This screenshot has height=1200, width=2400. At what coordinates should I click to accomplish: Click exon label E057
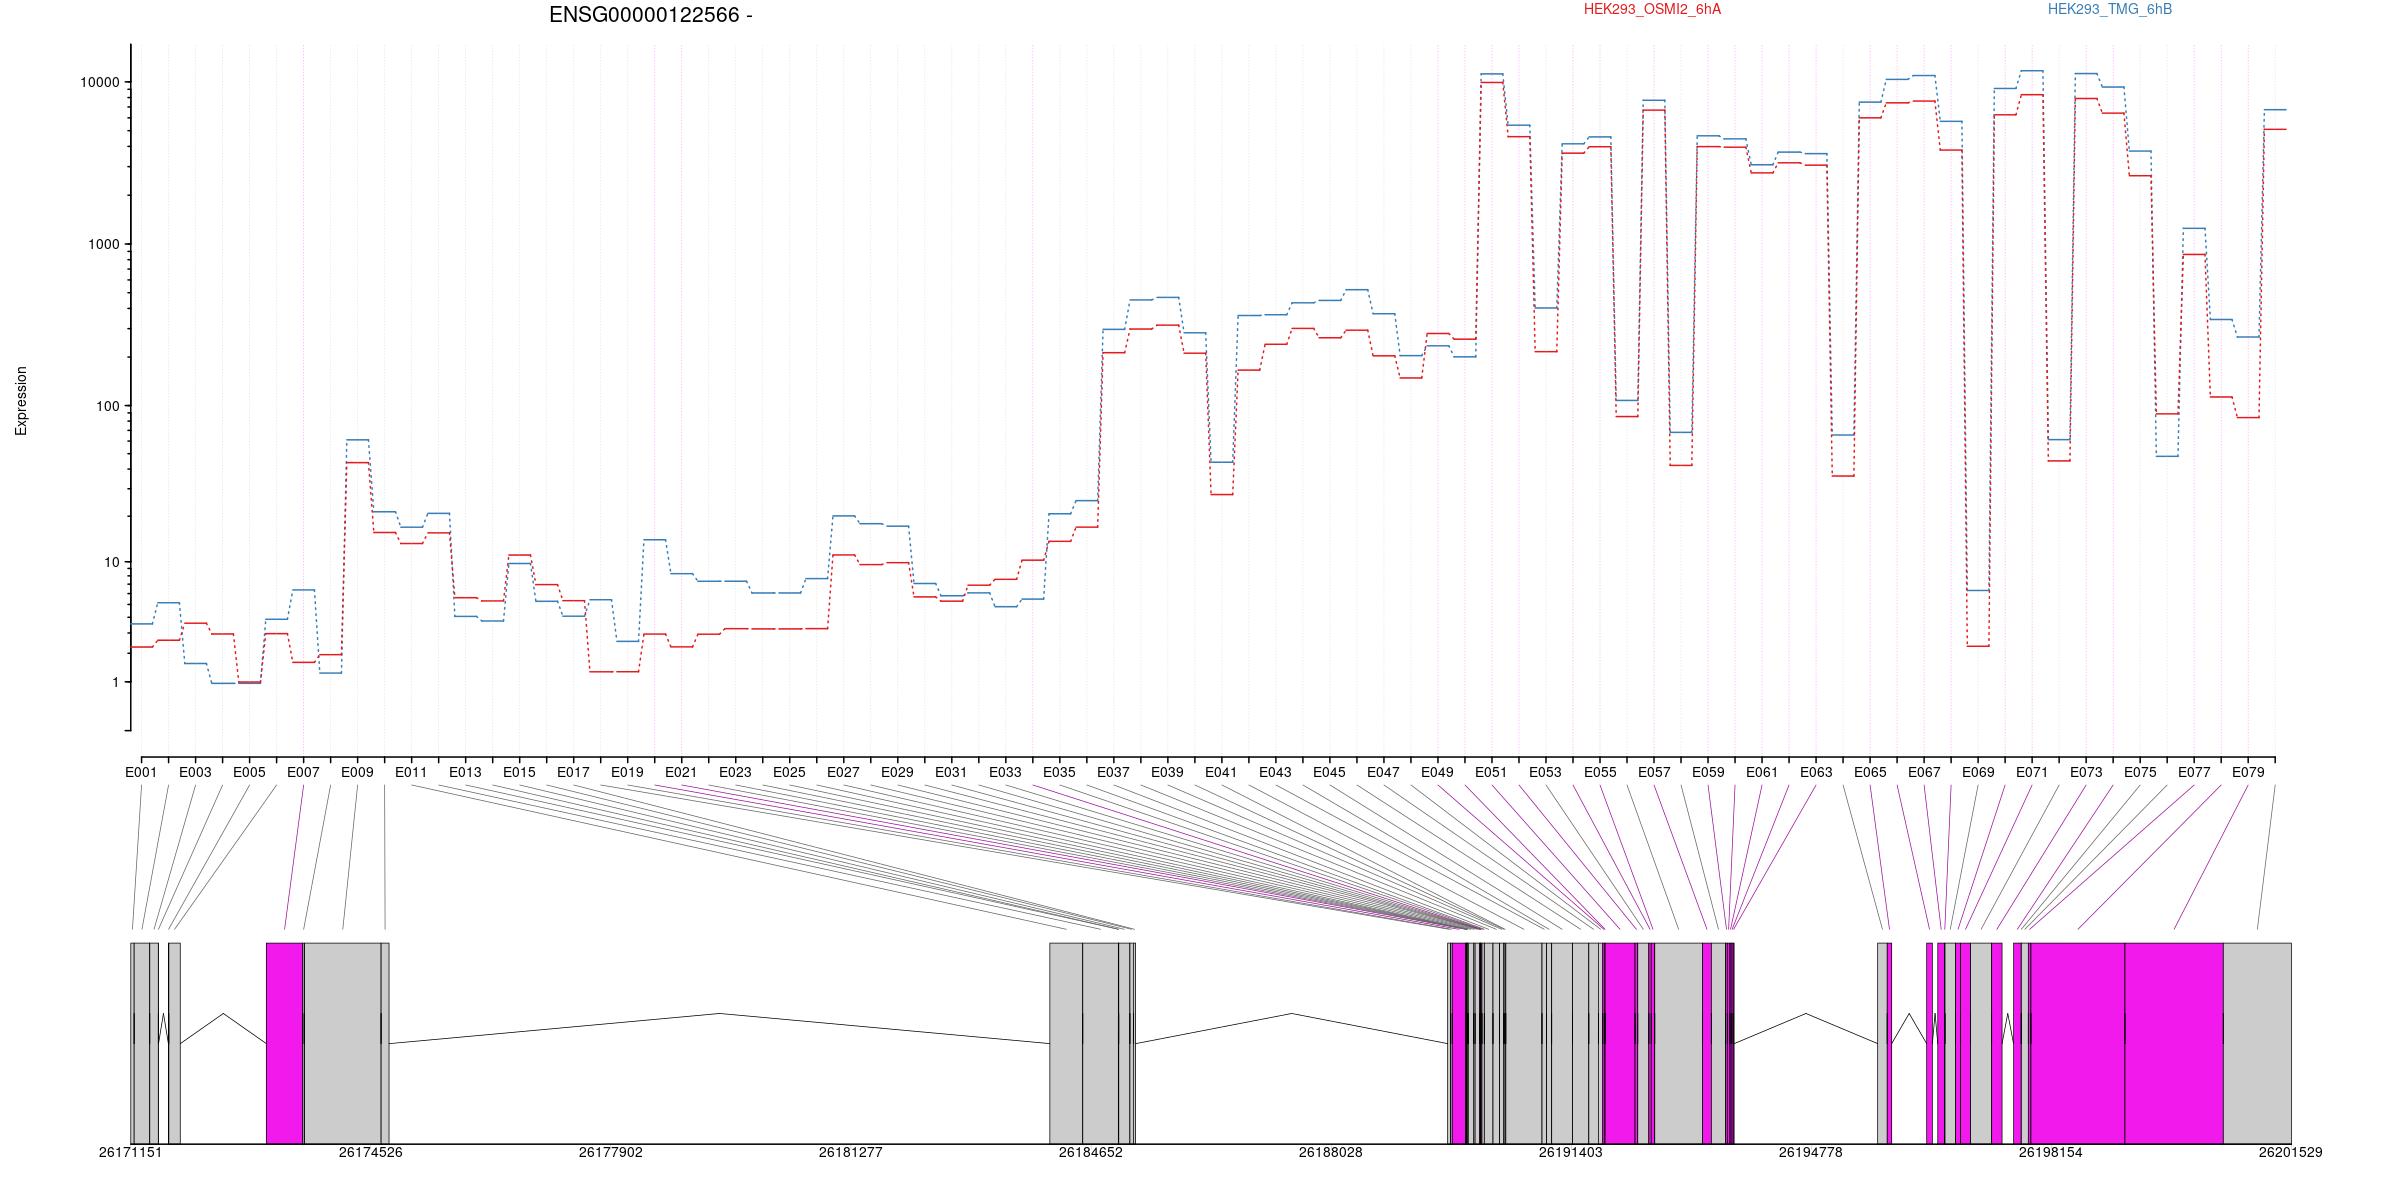point(1654,772)
